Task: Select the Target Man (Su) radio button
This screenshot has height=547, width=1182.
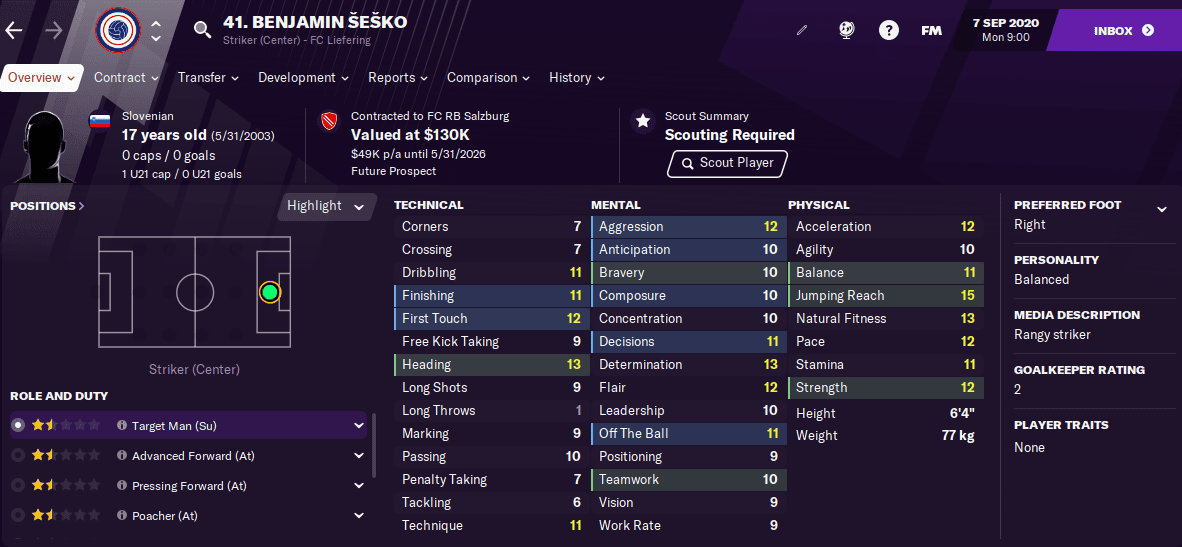Action: point(17,426)
